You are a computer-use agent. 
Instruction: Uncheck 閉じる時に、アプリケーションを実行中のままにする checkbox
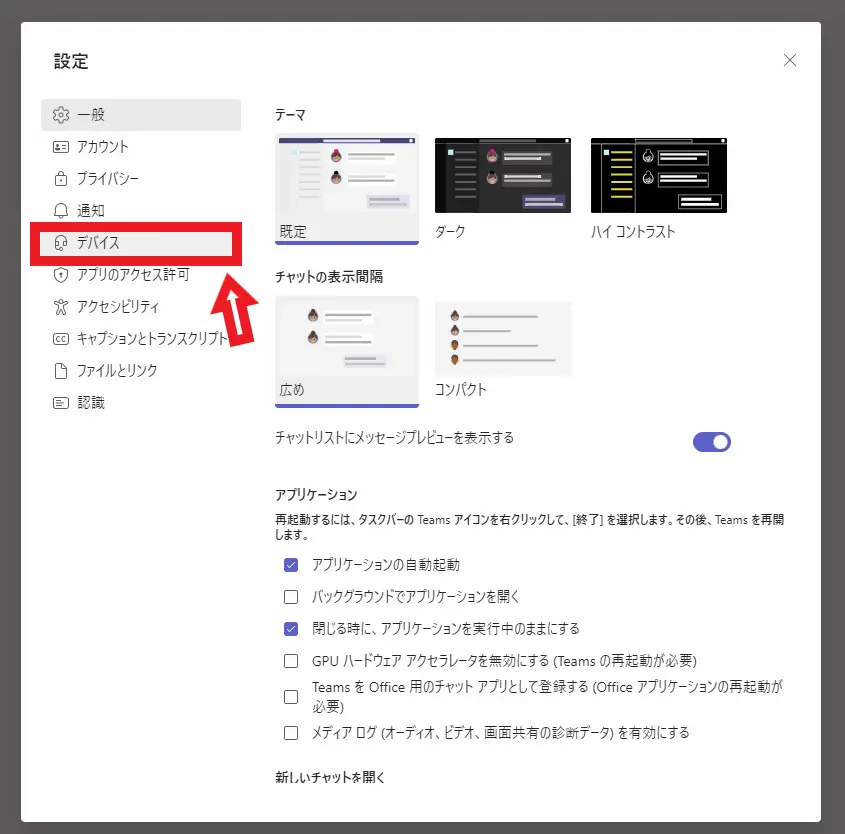[291, 629]
